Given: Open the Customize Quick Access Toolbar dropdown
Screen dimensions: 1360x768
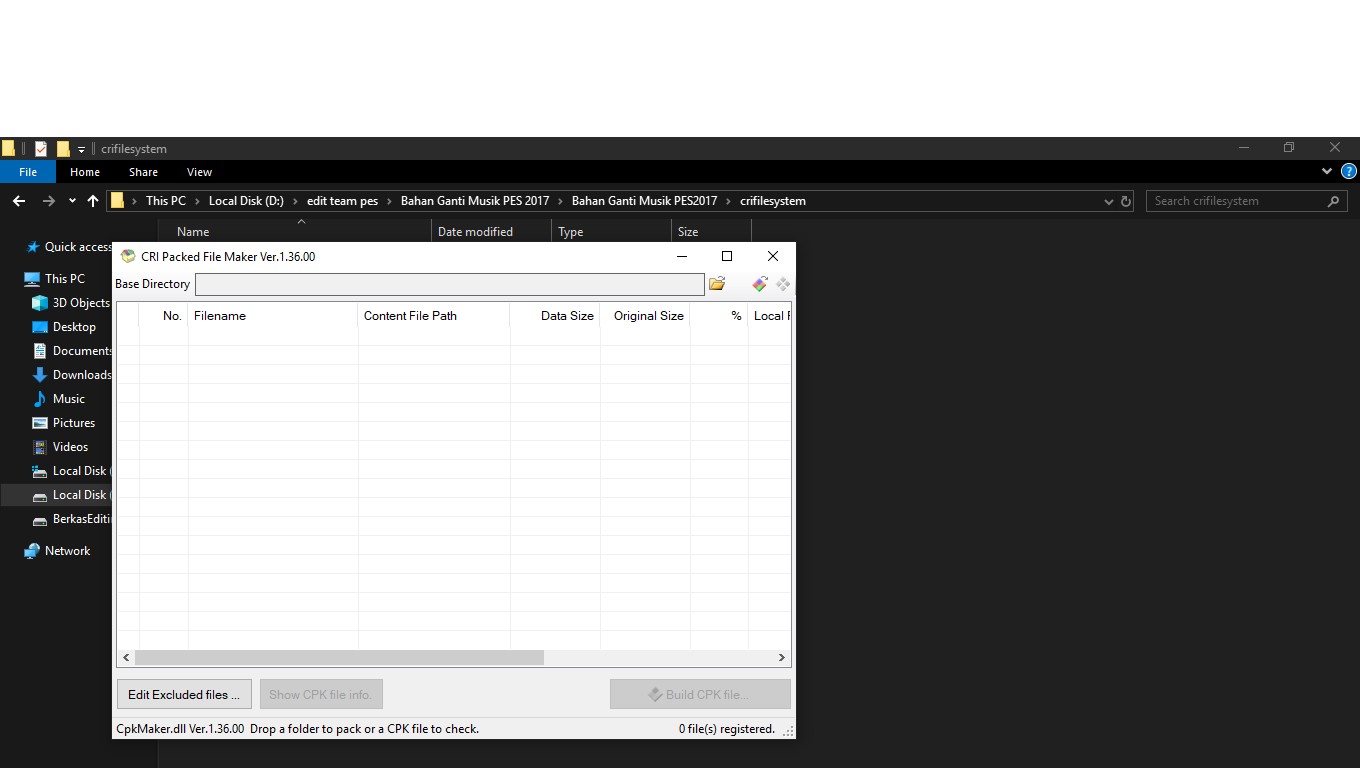Looking at the screenshot, I should tap(82, 149).
